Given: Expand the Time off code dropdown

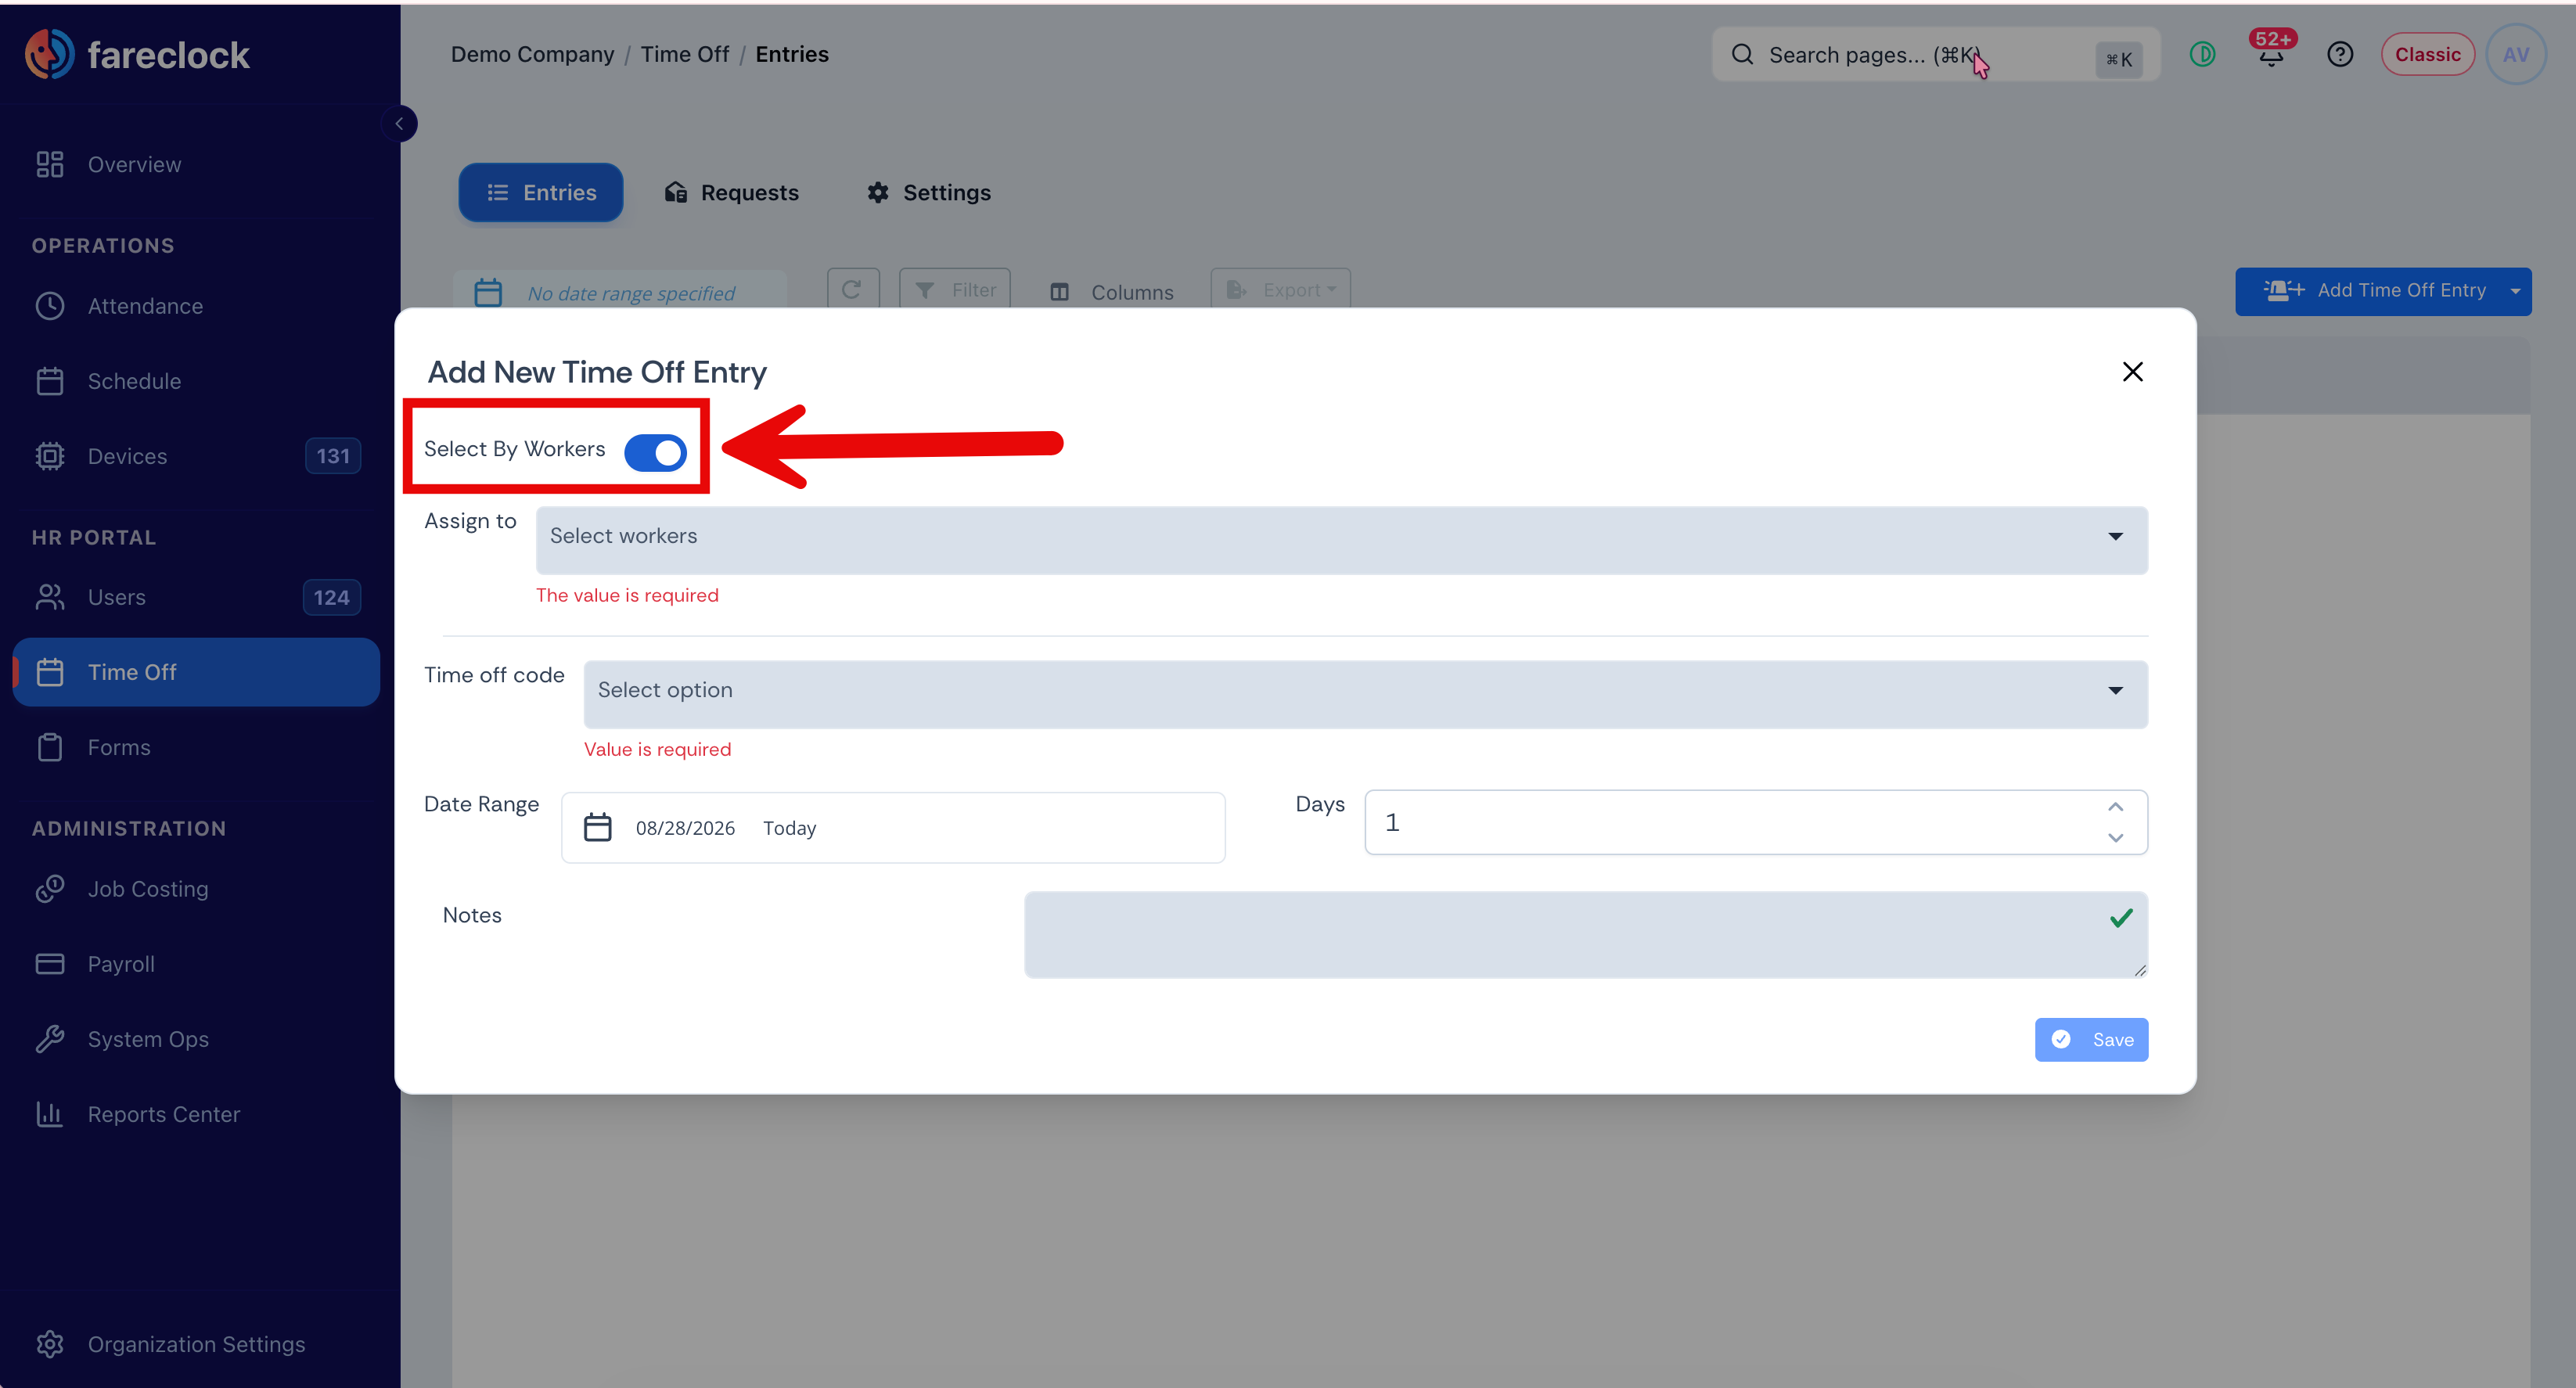Looking at the screenshot, I should pos(1365,692).
